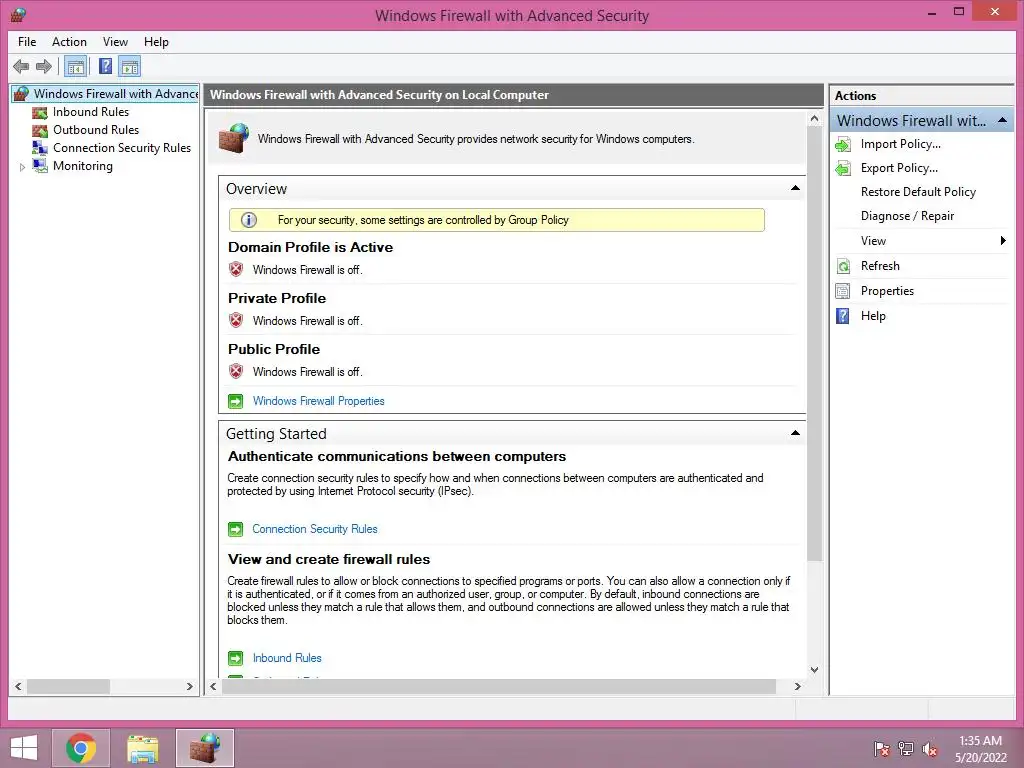Click the Forward arrow toolbar icon
The image size is (1024, 768).
tap(44, 67)
